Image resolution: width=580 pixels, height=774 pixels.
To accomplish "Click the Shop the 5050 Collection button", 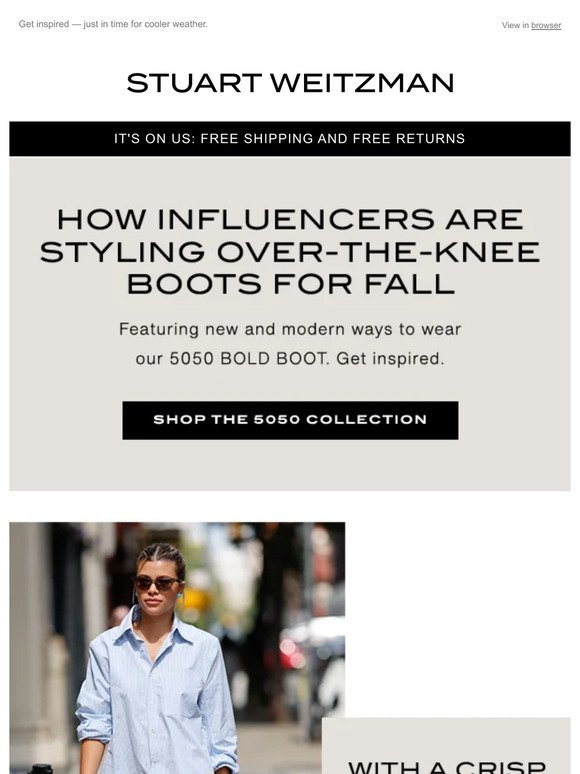I will click(x=290, y=420).
